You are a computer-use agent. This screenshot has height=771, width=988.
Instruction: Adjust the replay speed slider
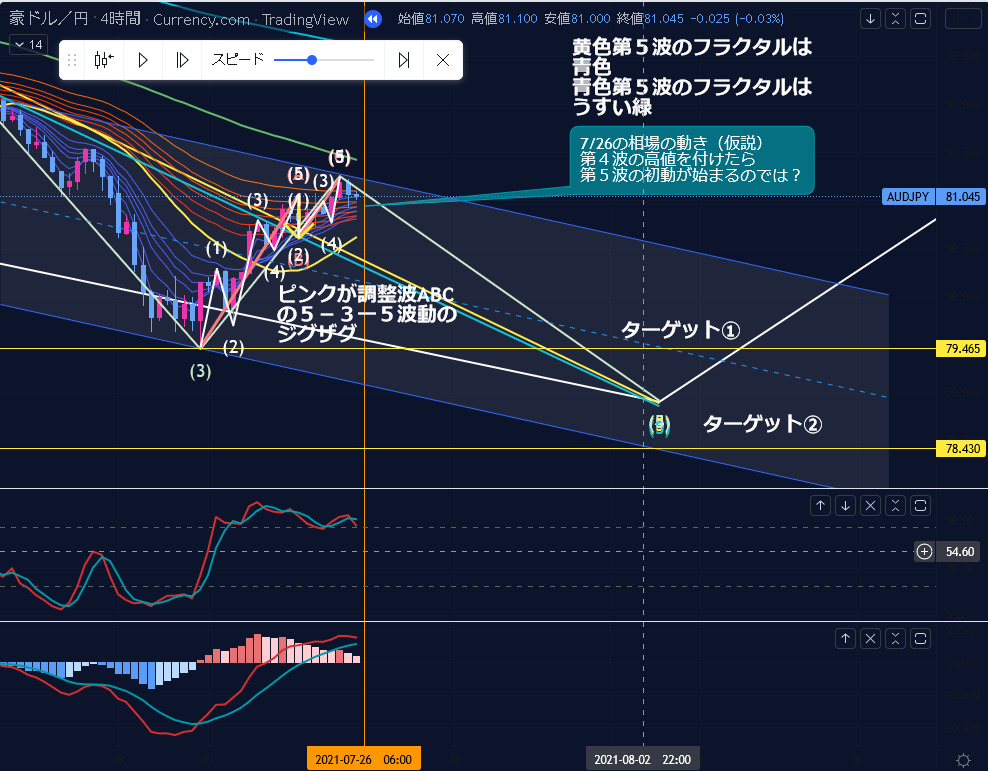(312, 60)
